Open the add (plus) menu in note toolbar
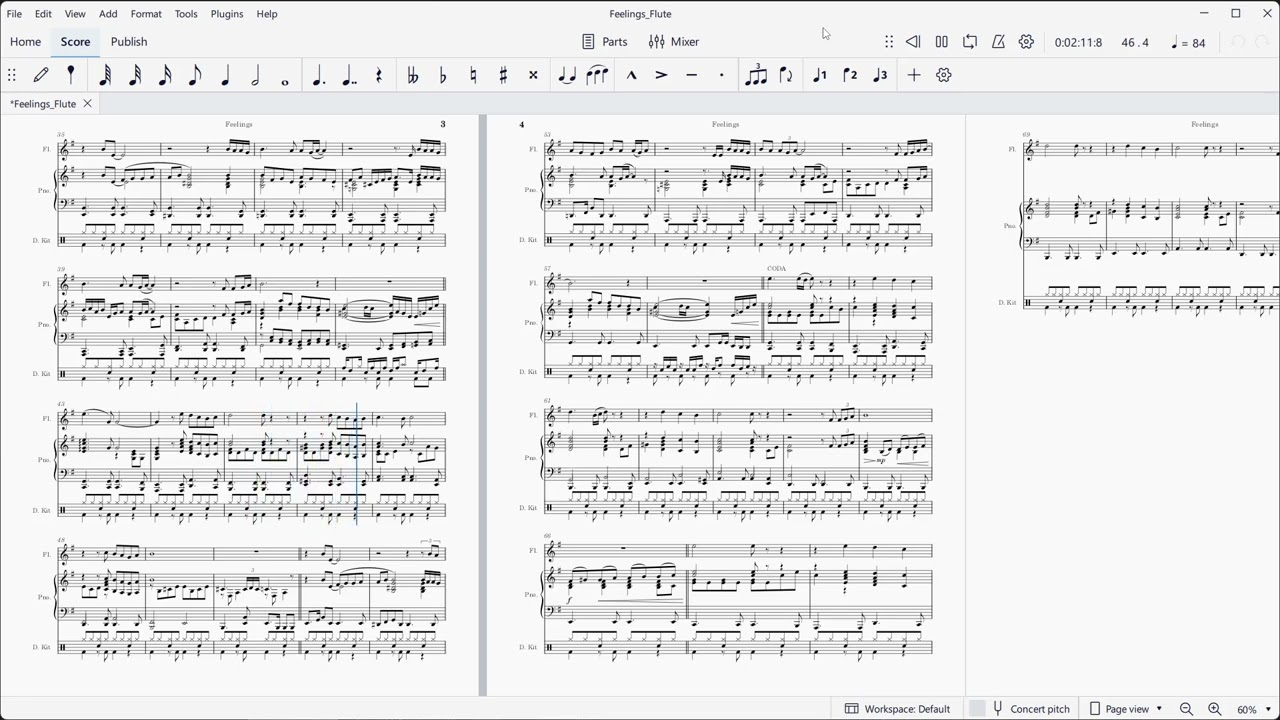The height and width of the screenshot is (720, 1280). 914,75
